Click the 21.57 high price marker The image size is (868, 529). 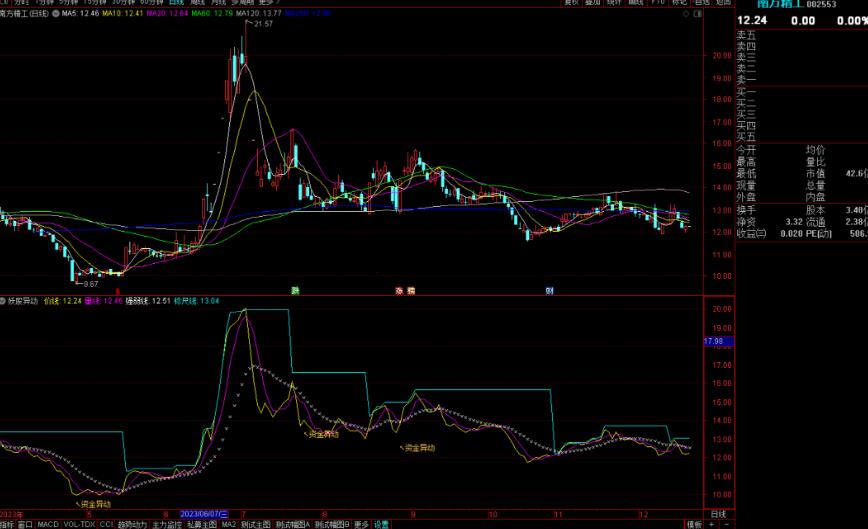(x=264, y=24)
